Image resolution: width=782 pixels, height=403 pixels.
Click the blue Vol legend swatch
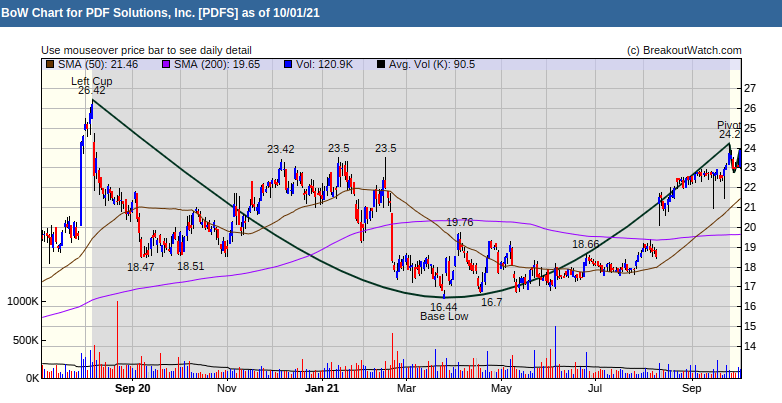tap(288, 64)
